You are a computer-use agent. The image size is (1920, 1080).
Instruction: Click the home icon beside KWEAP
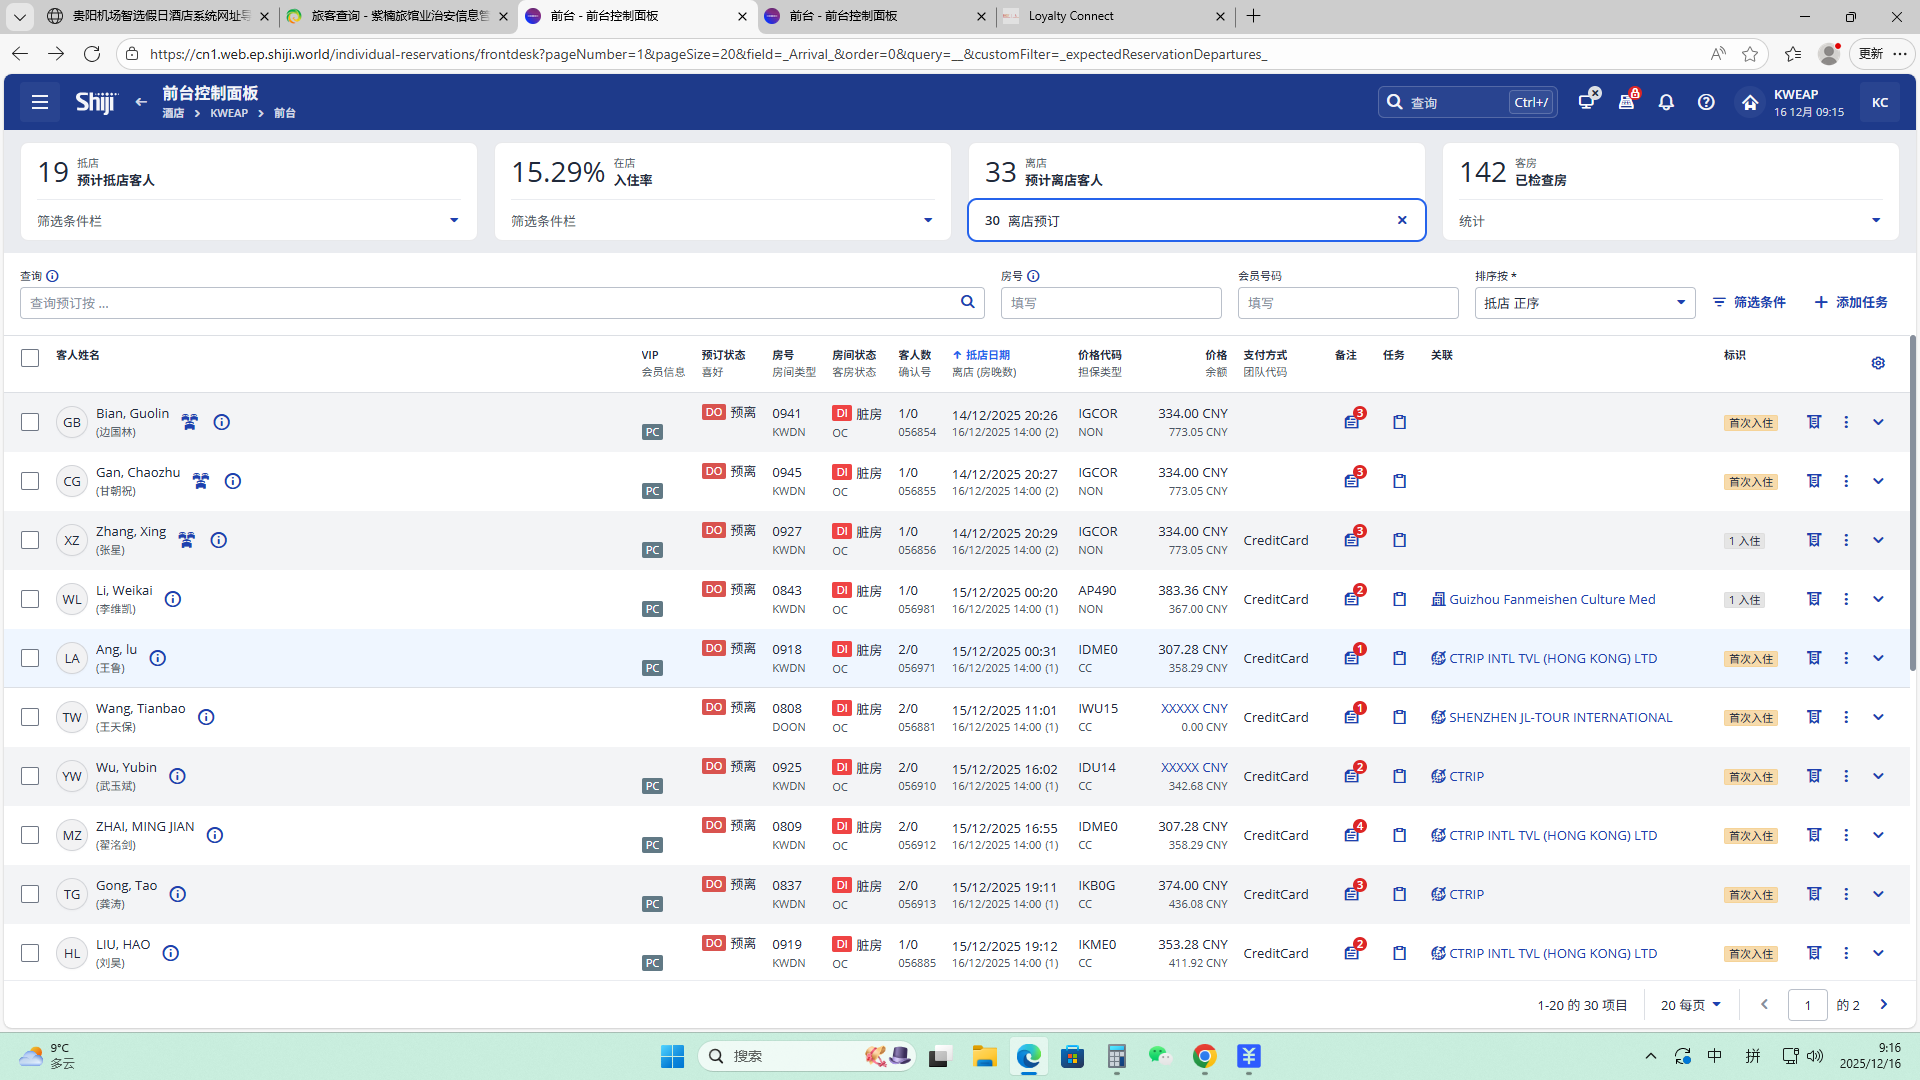(x=1749, y=102)
